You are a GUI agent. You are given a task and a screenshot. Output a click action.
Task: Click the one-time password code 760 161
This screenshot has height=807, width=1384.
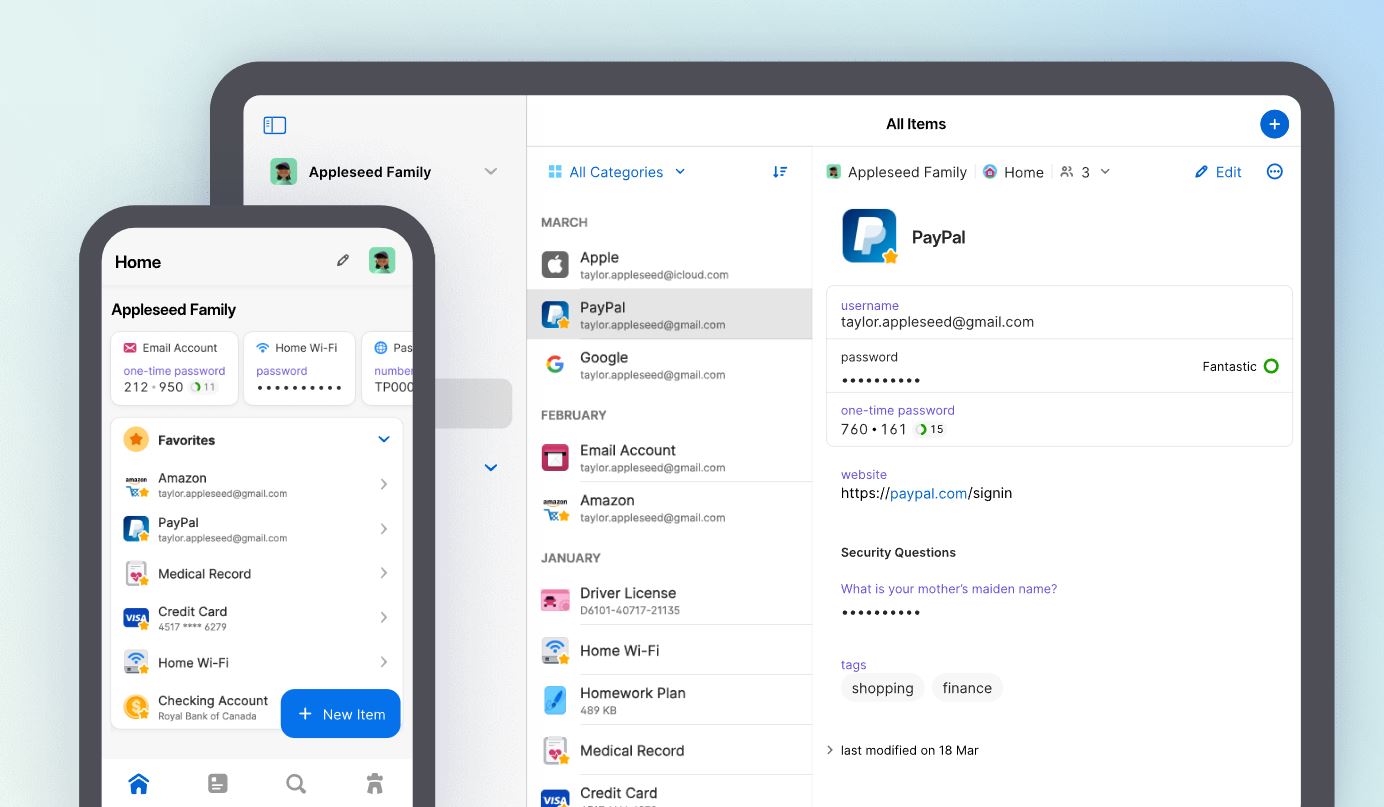[x=873, y=429]
